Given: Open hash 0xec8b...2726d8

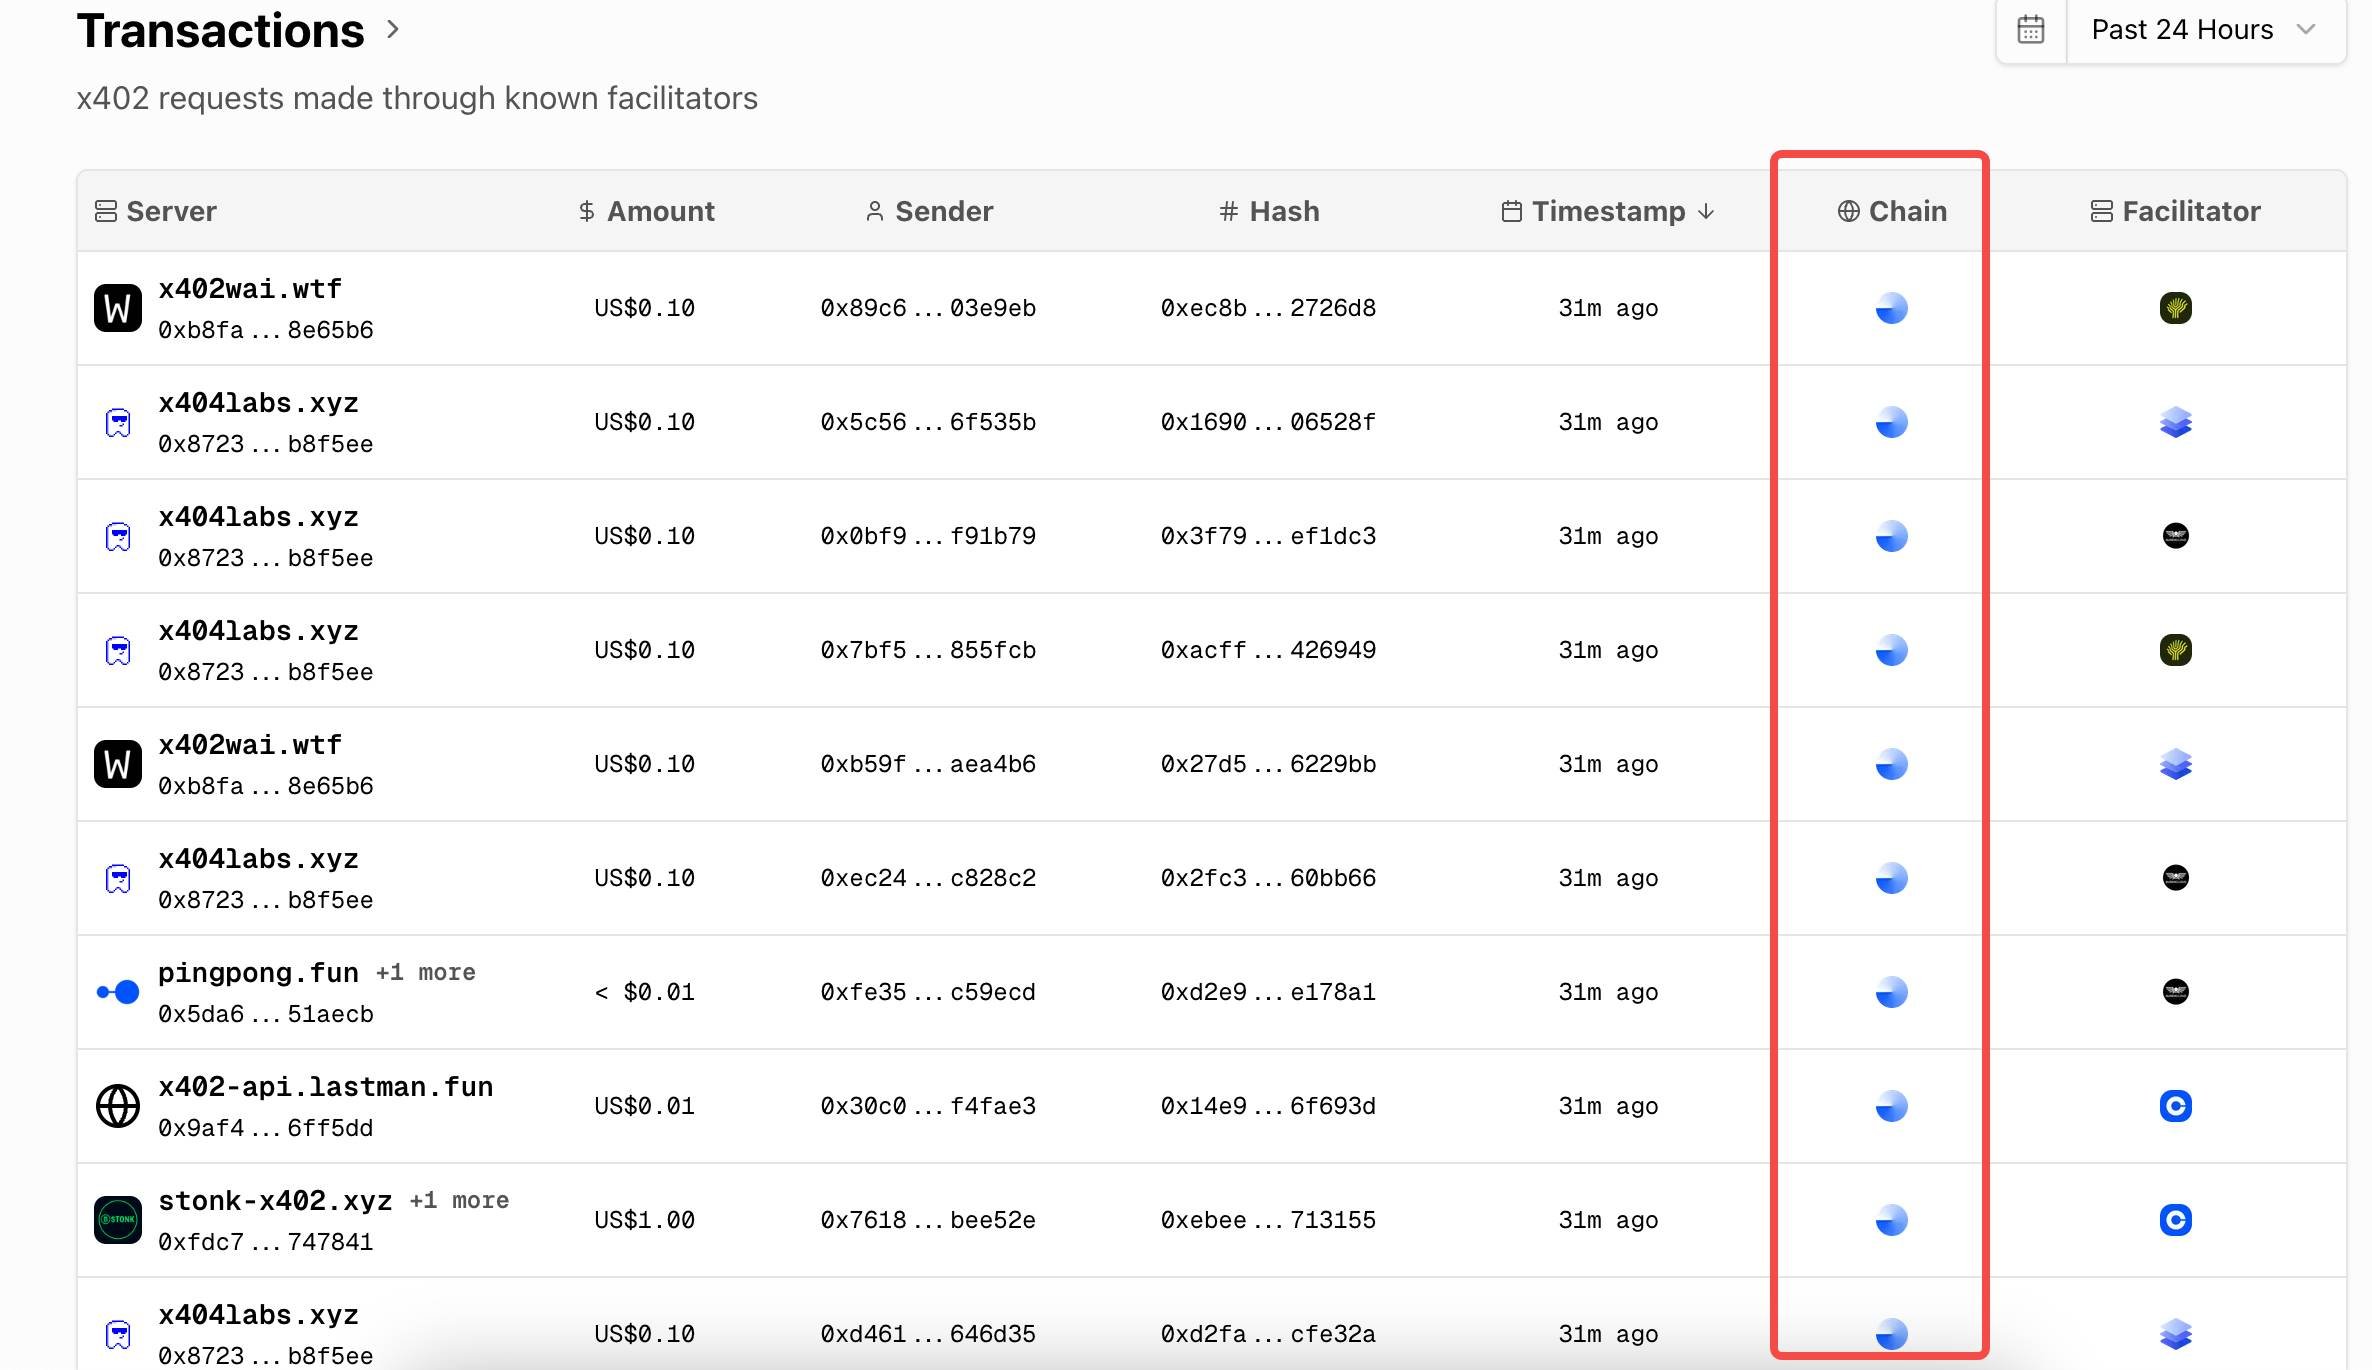Looking at the screenshot, I should point(1268,308).
